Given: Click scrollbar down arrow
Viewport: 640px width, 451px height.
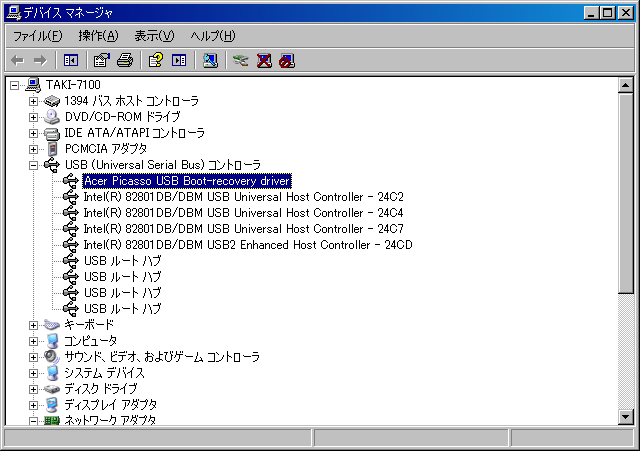Looking at the screenshot, I should (625, 417).
